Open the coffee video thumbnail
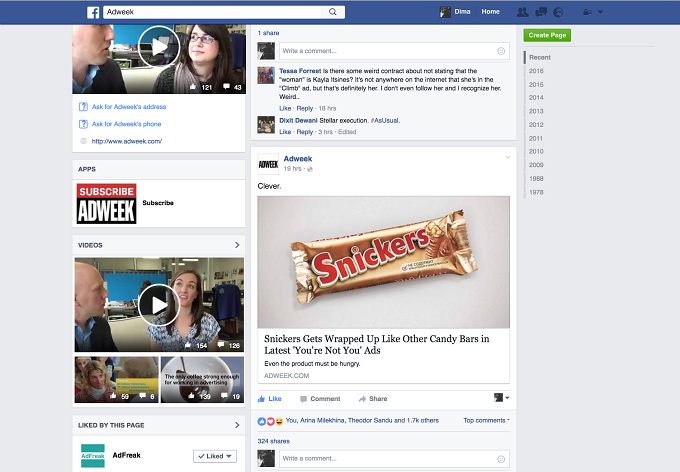 (203, 380)
